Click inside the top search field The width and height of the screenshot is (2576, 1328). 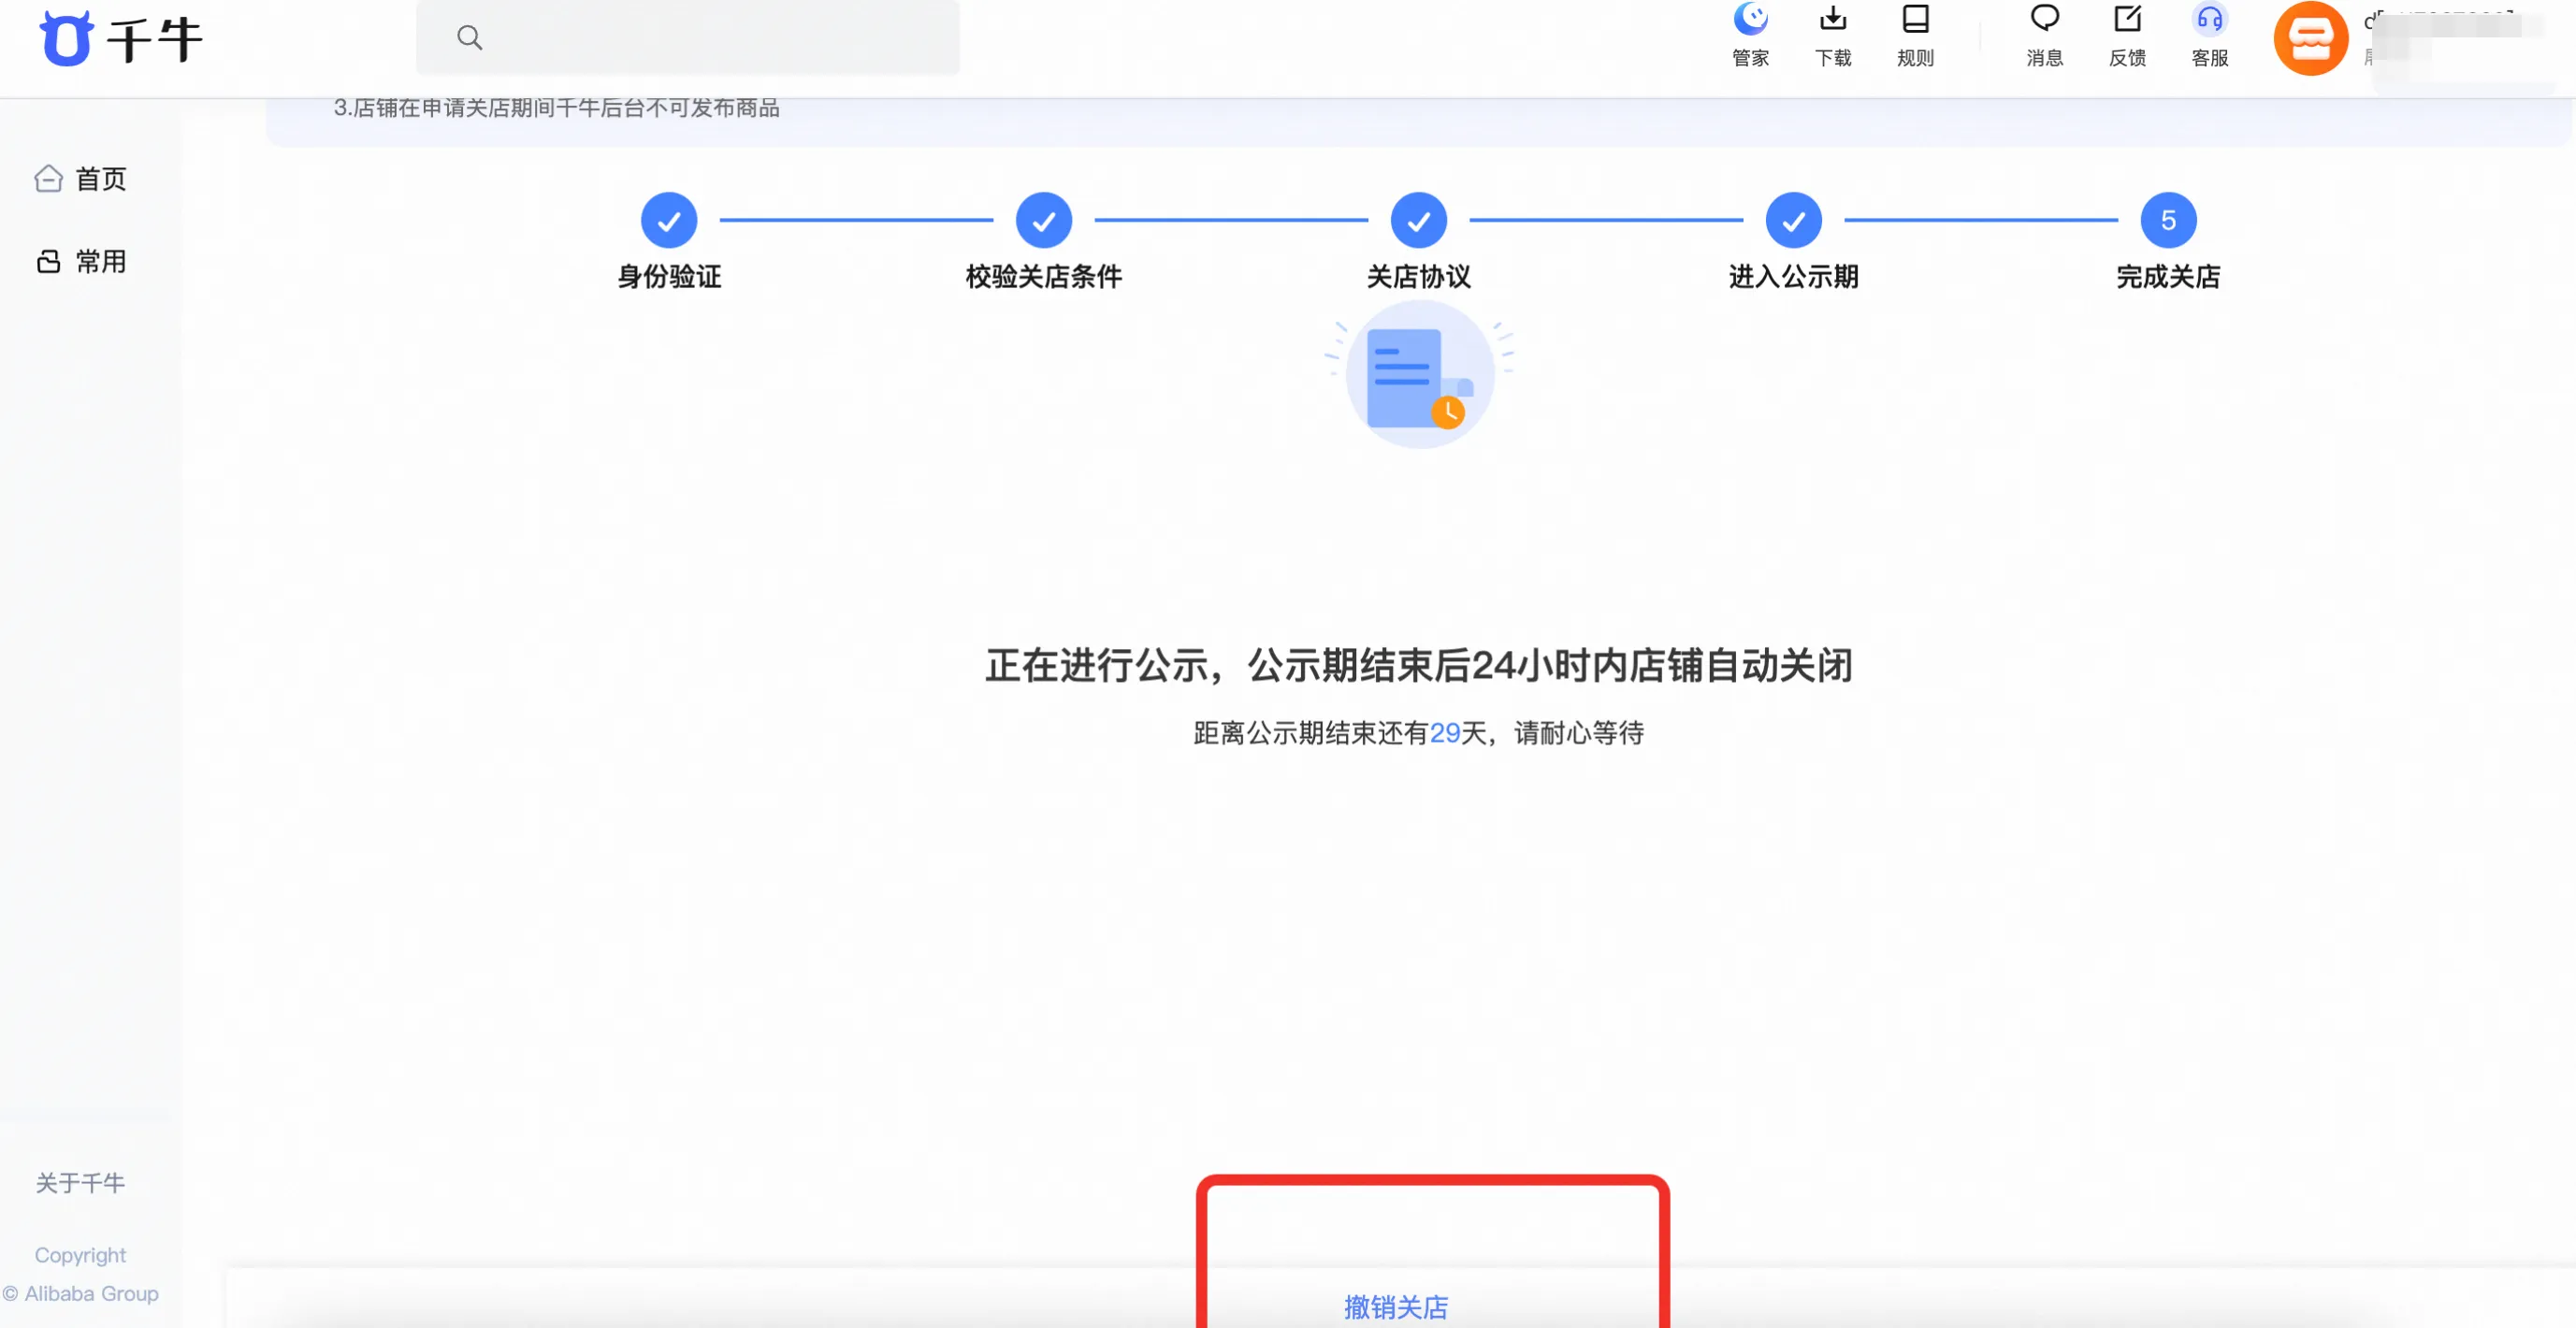tap(687, 38)
